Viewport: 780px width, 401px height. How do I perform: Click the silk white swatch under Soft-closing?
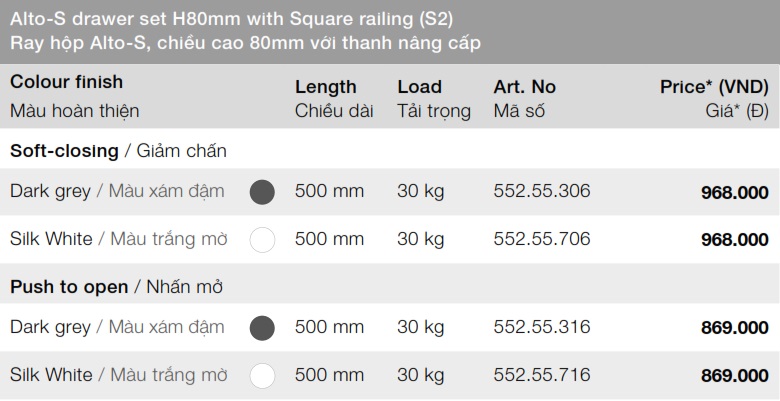[x=262, y=240]
